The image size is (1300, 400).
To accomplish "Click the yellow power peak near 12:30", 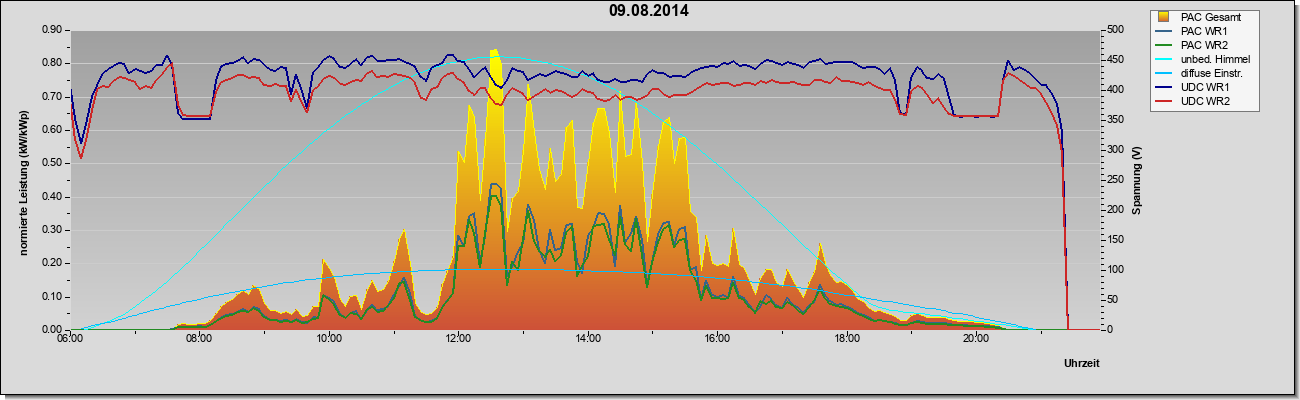I will [494, 52].
